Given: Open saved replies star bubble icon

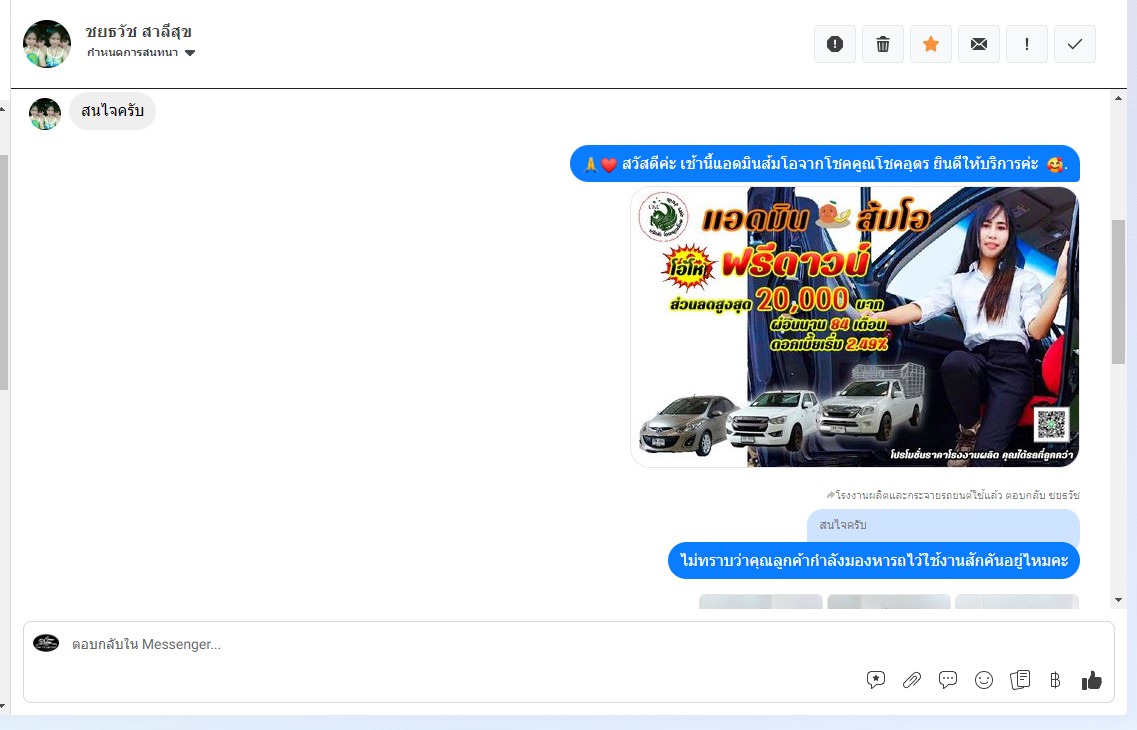Looking at the screenshot, I should click(x=876, y=680).
